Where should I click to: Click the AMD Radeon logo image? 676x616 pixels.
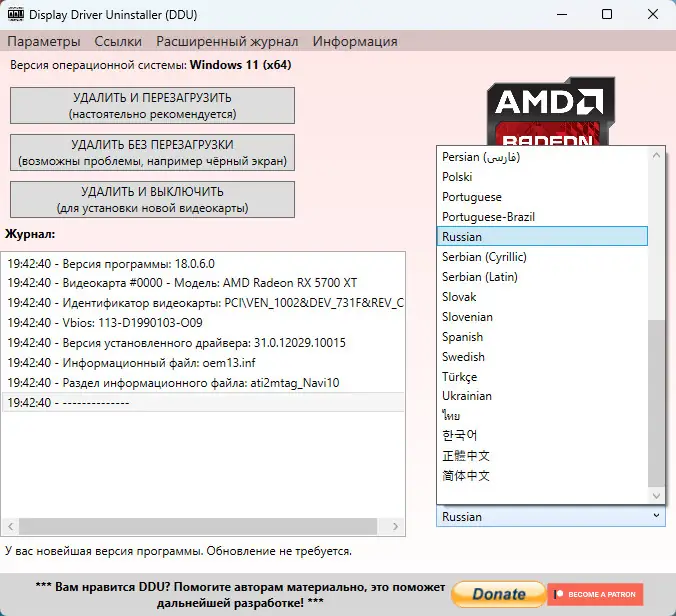(x=547, y=112)
